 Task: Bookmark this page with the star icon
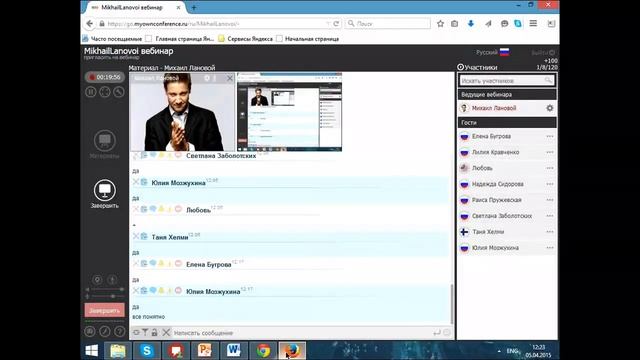[440, 24]
